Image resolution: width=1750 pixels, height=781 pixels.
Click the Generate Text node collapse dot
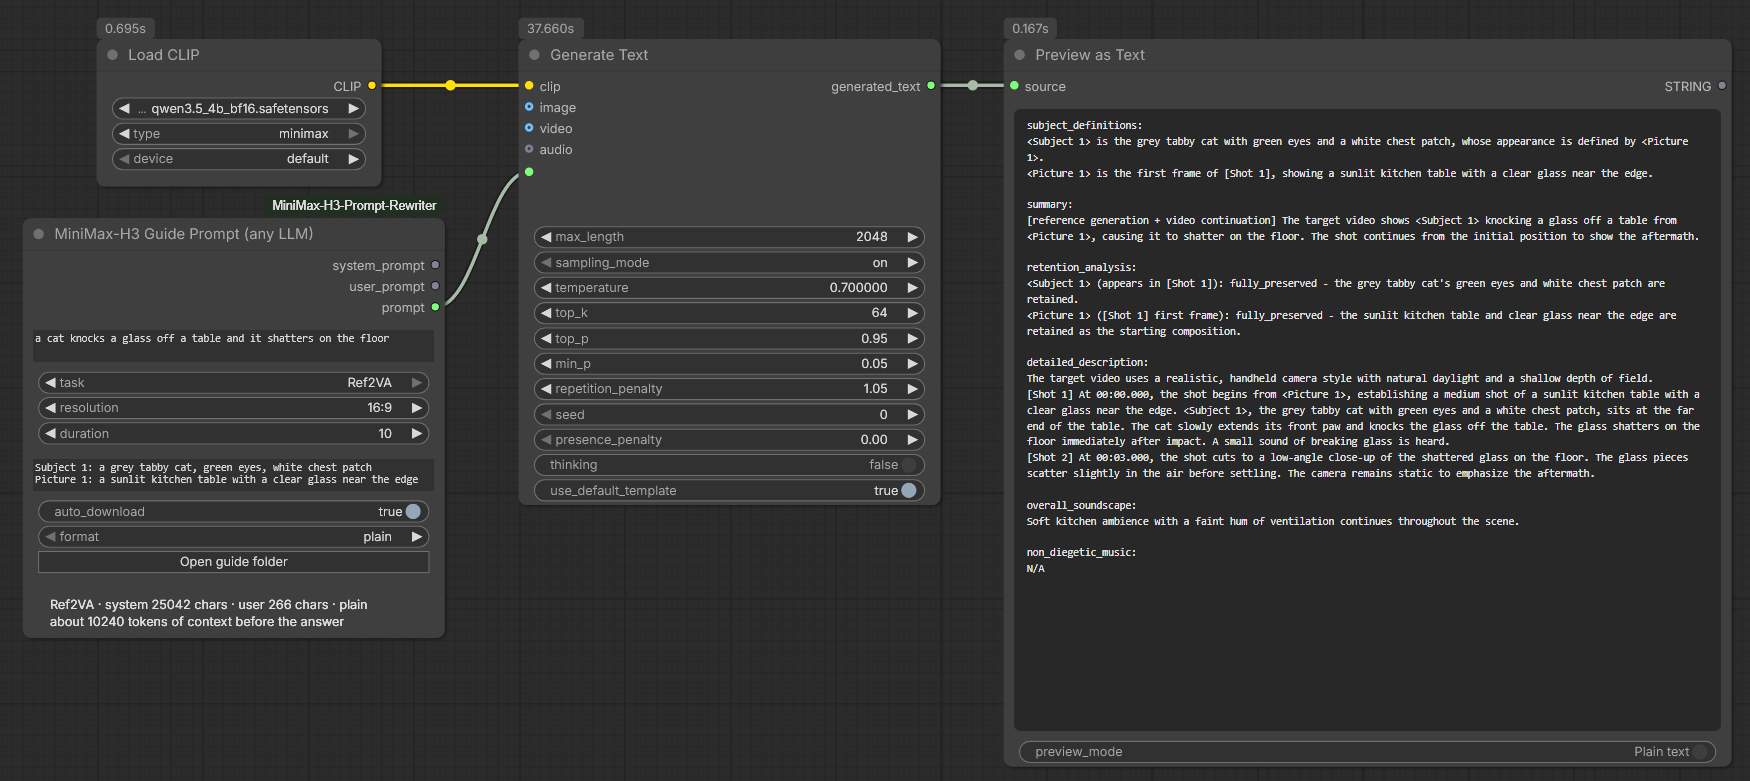pos(535,55)
